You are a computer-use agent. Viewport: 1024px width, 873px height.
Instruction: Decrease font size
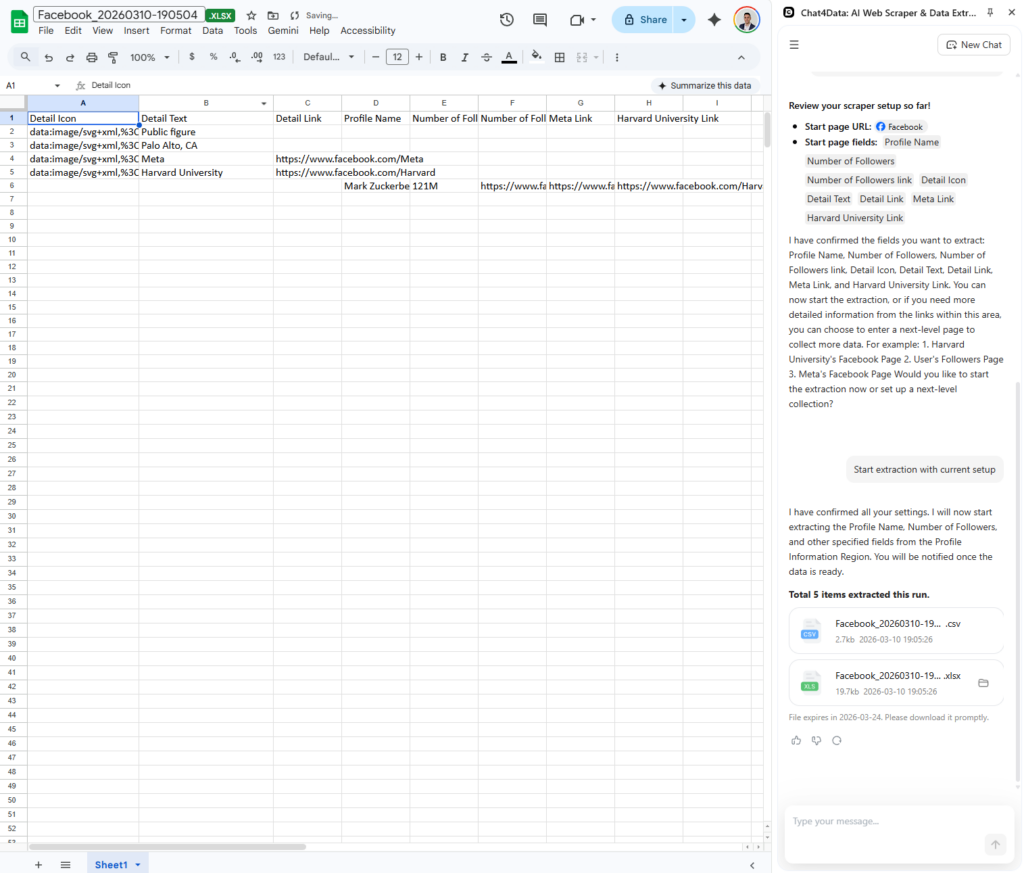click(376, 57)
